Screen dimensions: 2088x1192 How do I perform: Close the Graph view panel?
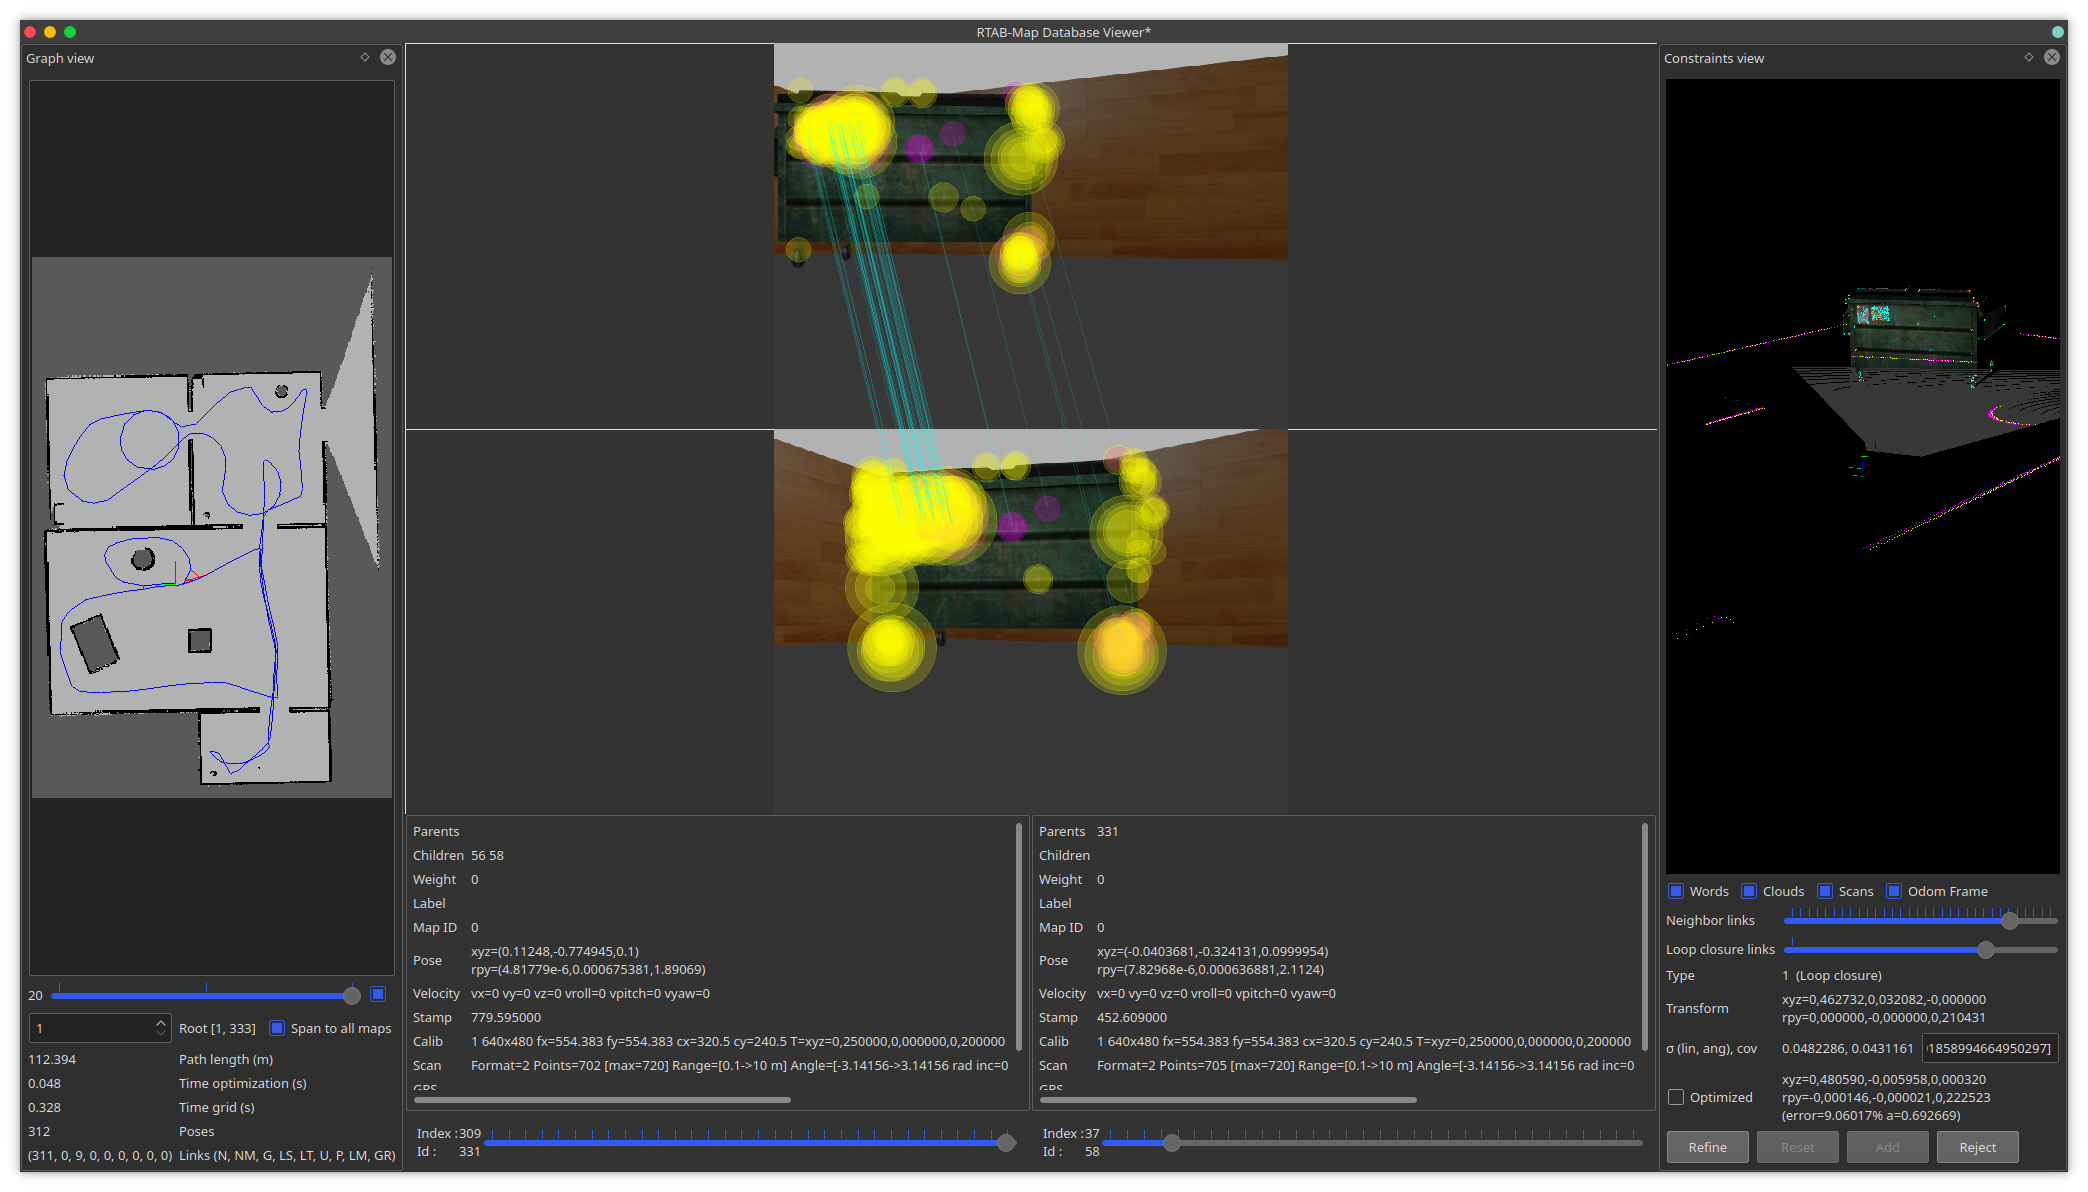click(x=388, y=58)
